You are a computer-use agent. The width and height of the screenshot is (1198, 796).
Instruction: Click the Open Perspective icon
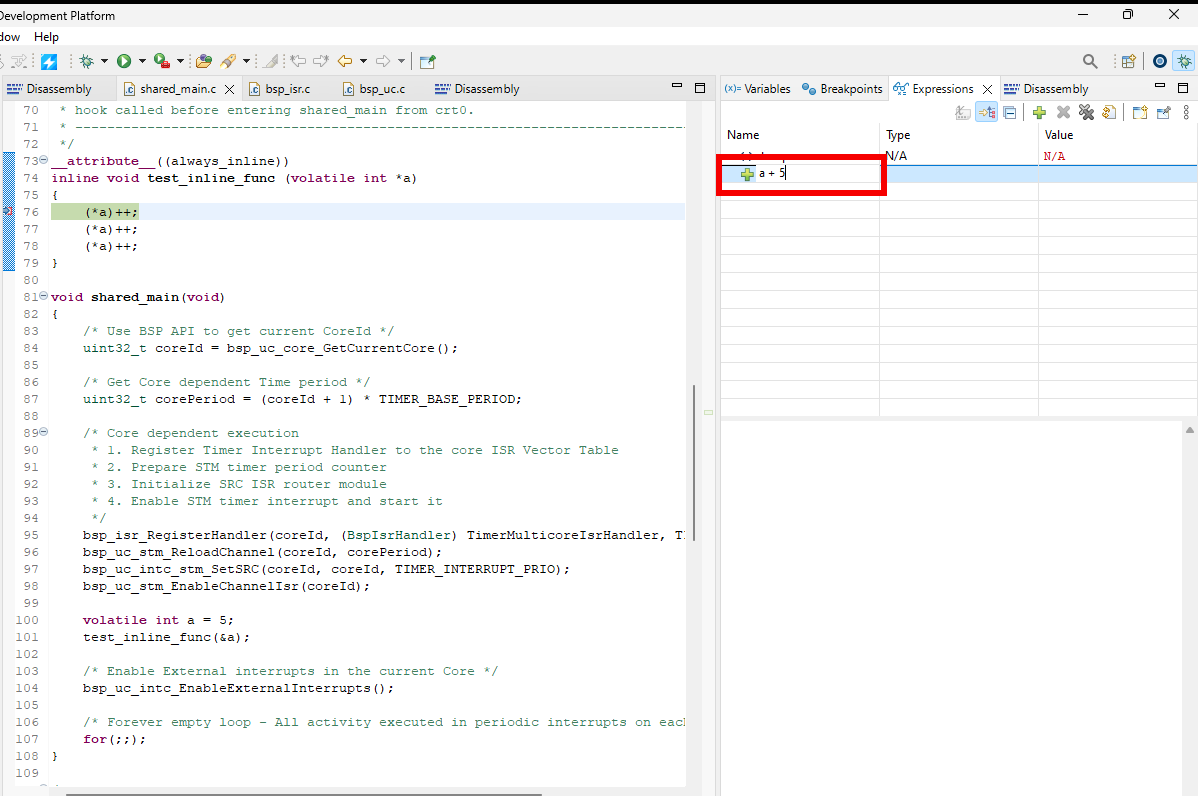coord(1128,61)
